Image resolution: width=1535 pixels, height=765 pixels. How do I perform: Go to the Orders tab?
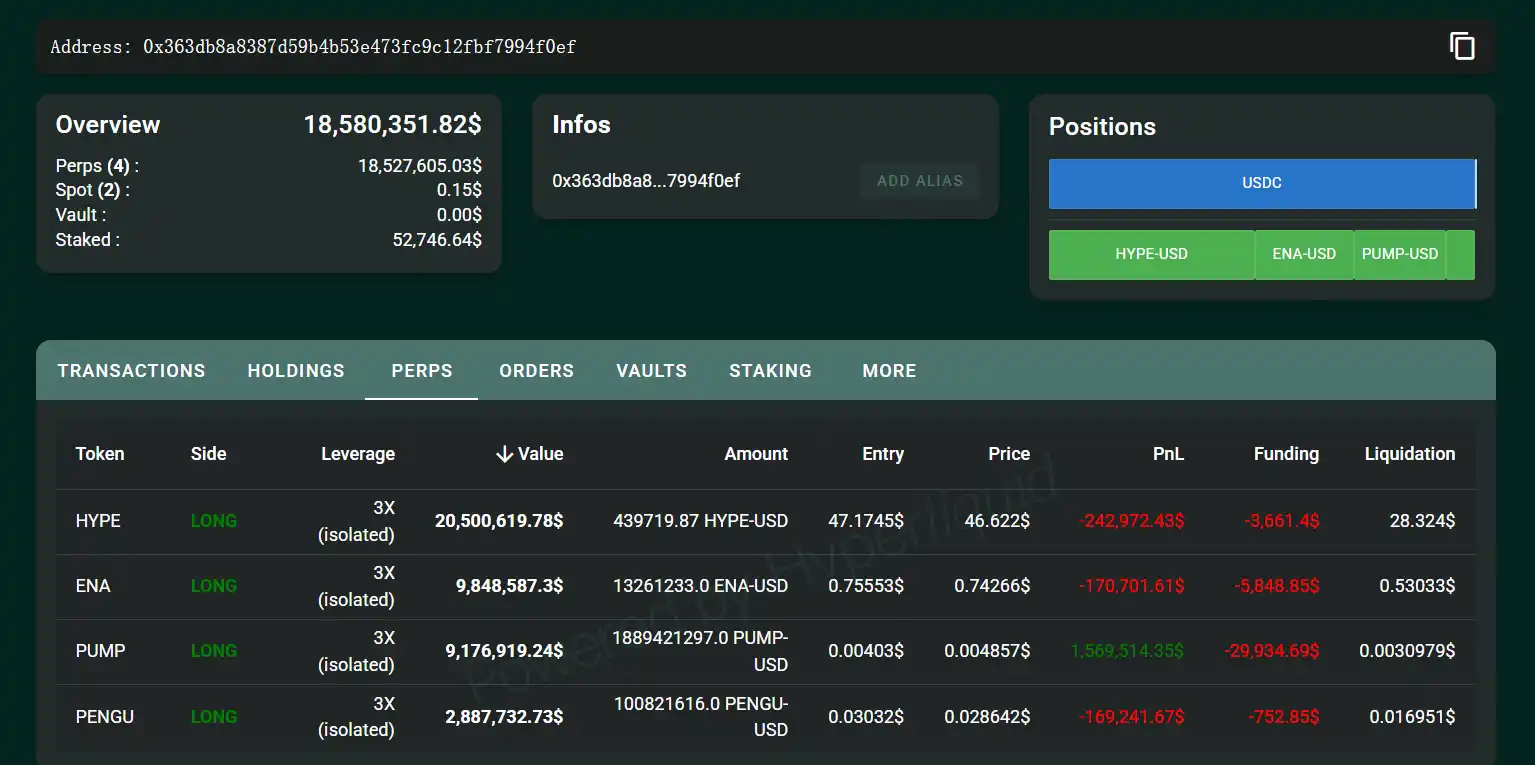click(536, 371)
